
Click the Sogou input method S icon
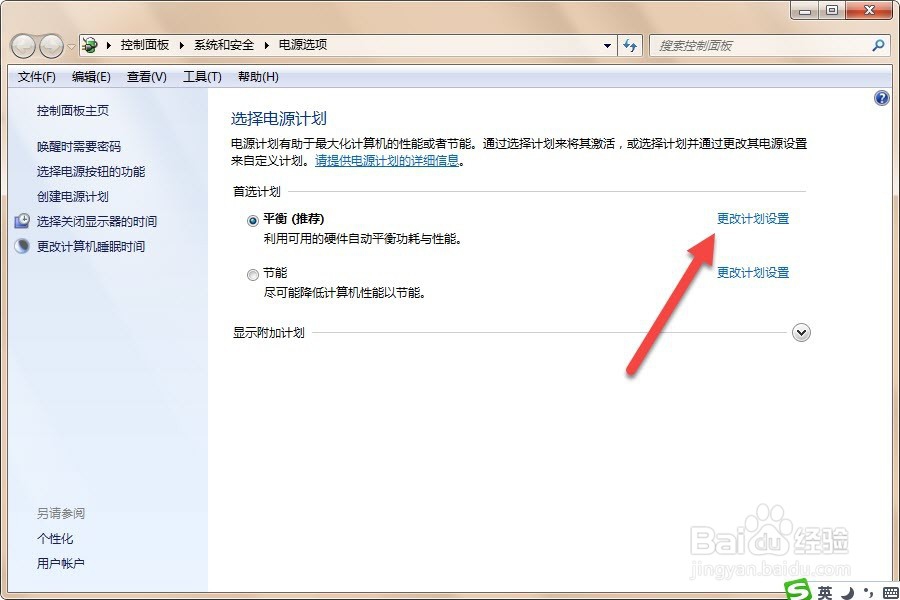tap(797, 591)
